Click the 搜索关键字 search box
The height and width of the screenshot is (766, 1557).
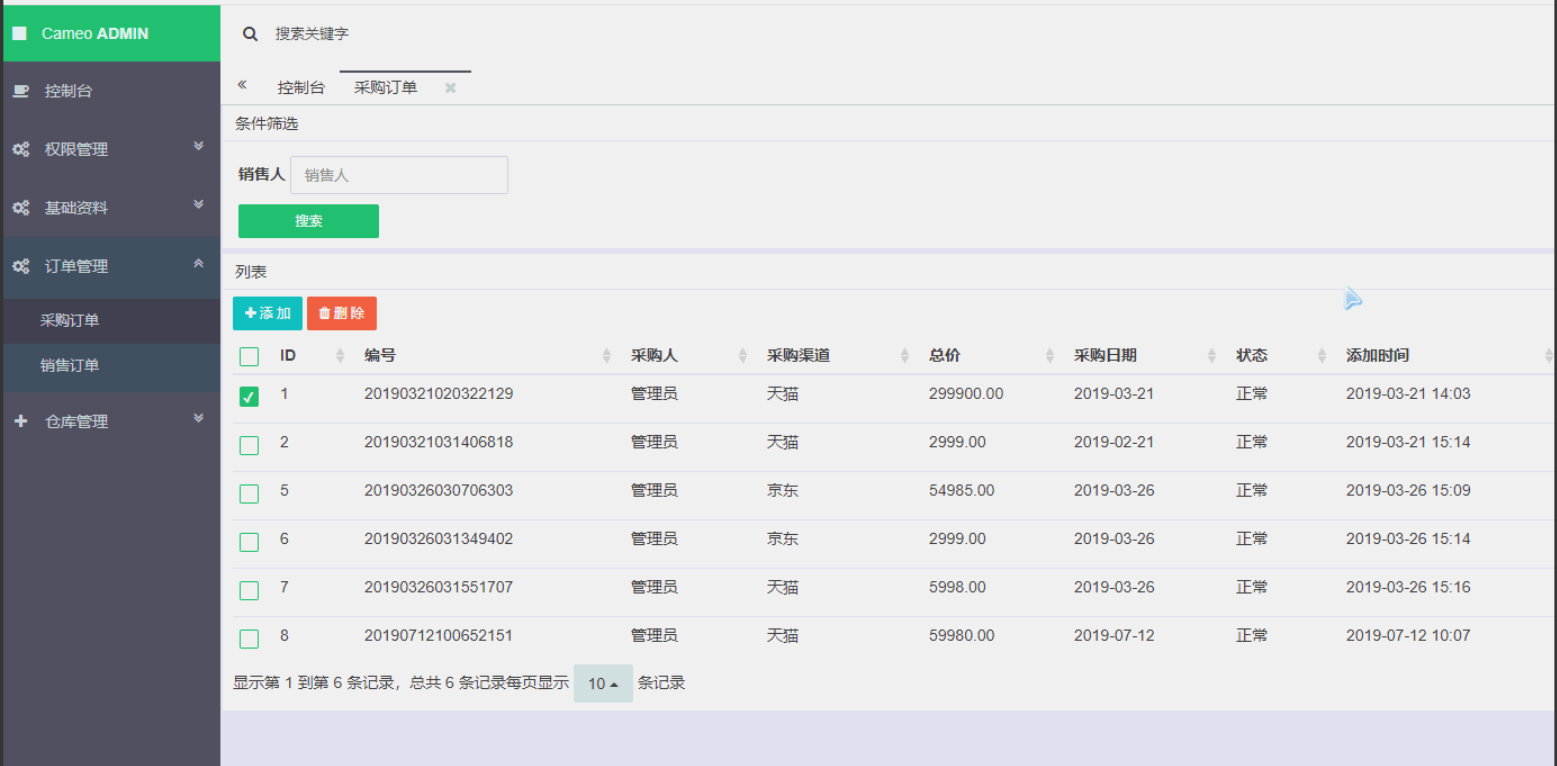tap(312, 34)
